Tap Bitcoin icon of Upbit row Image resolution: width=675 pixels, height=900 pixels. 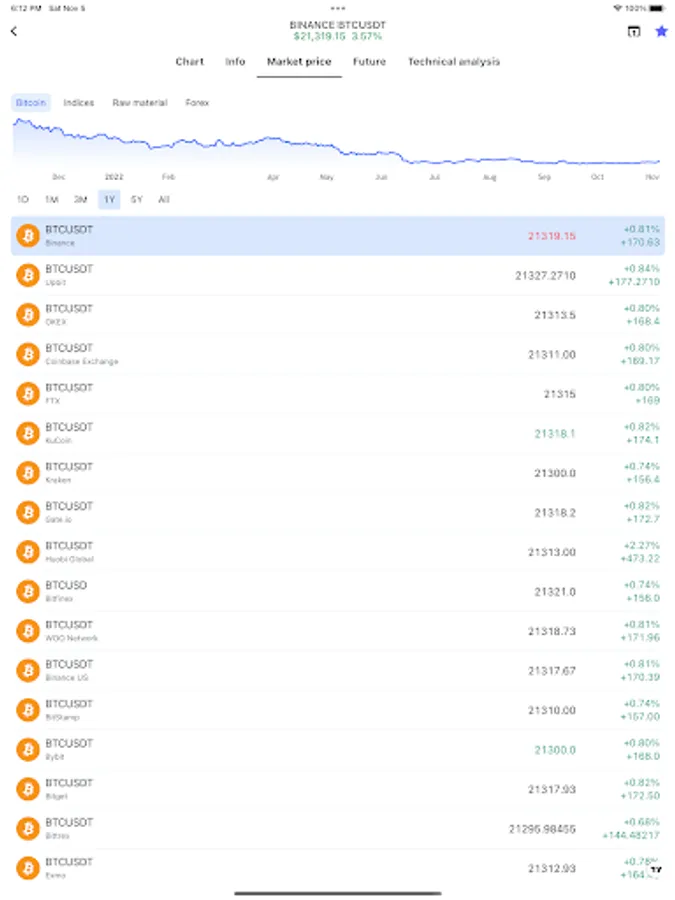[28, 275]
